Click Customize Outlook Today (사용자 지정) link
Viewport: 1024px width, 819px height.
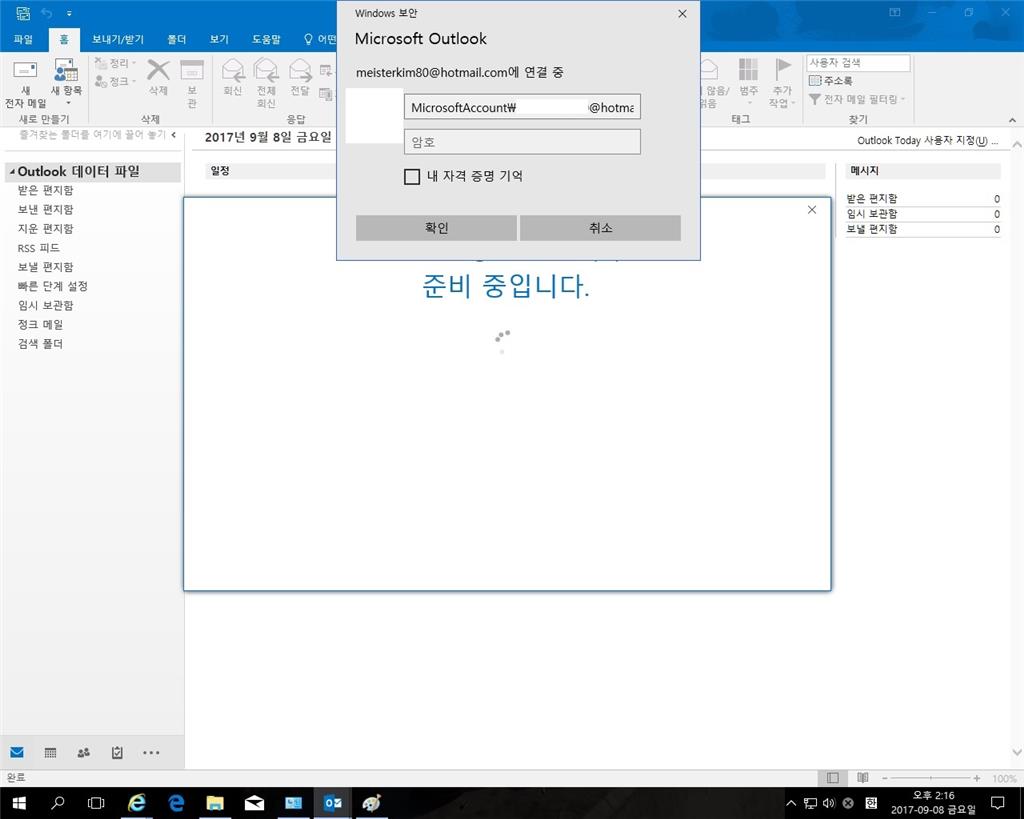coord(927,140)
